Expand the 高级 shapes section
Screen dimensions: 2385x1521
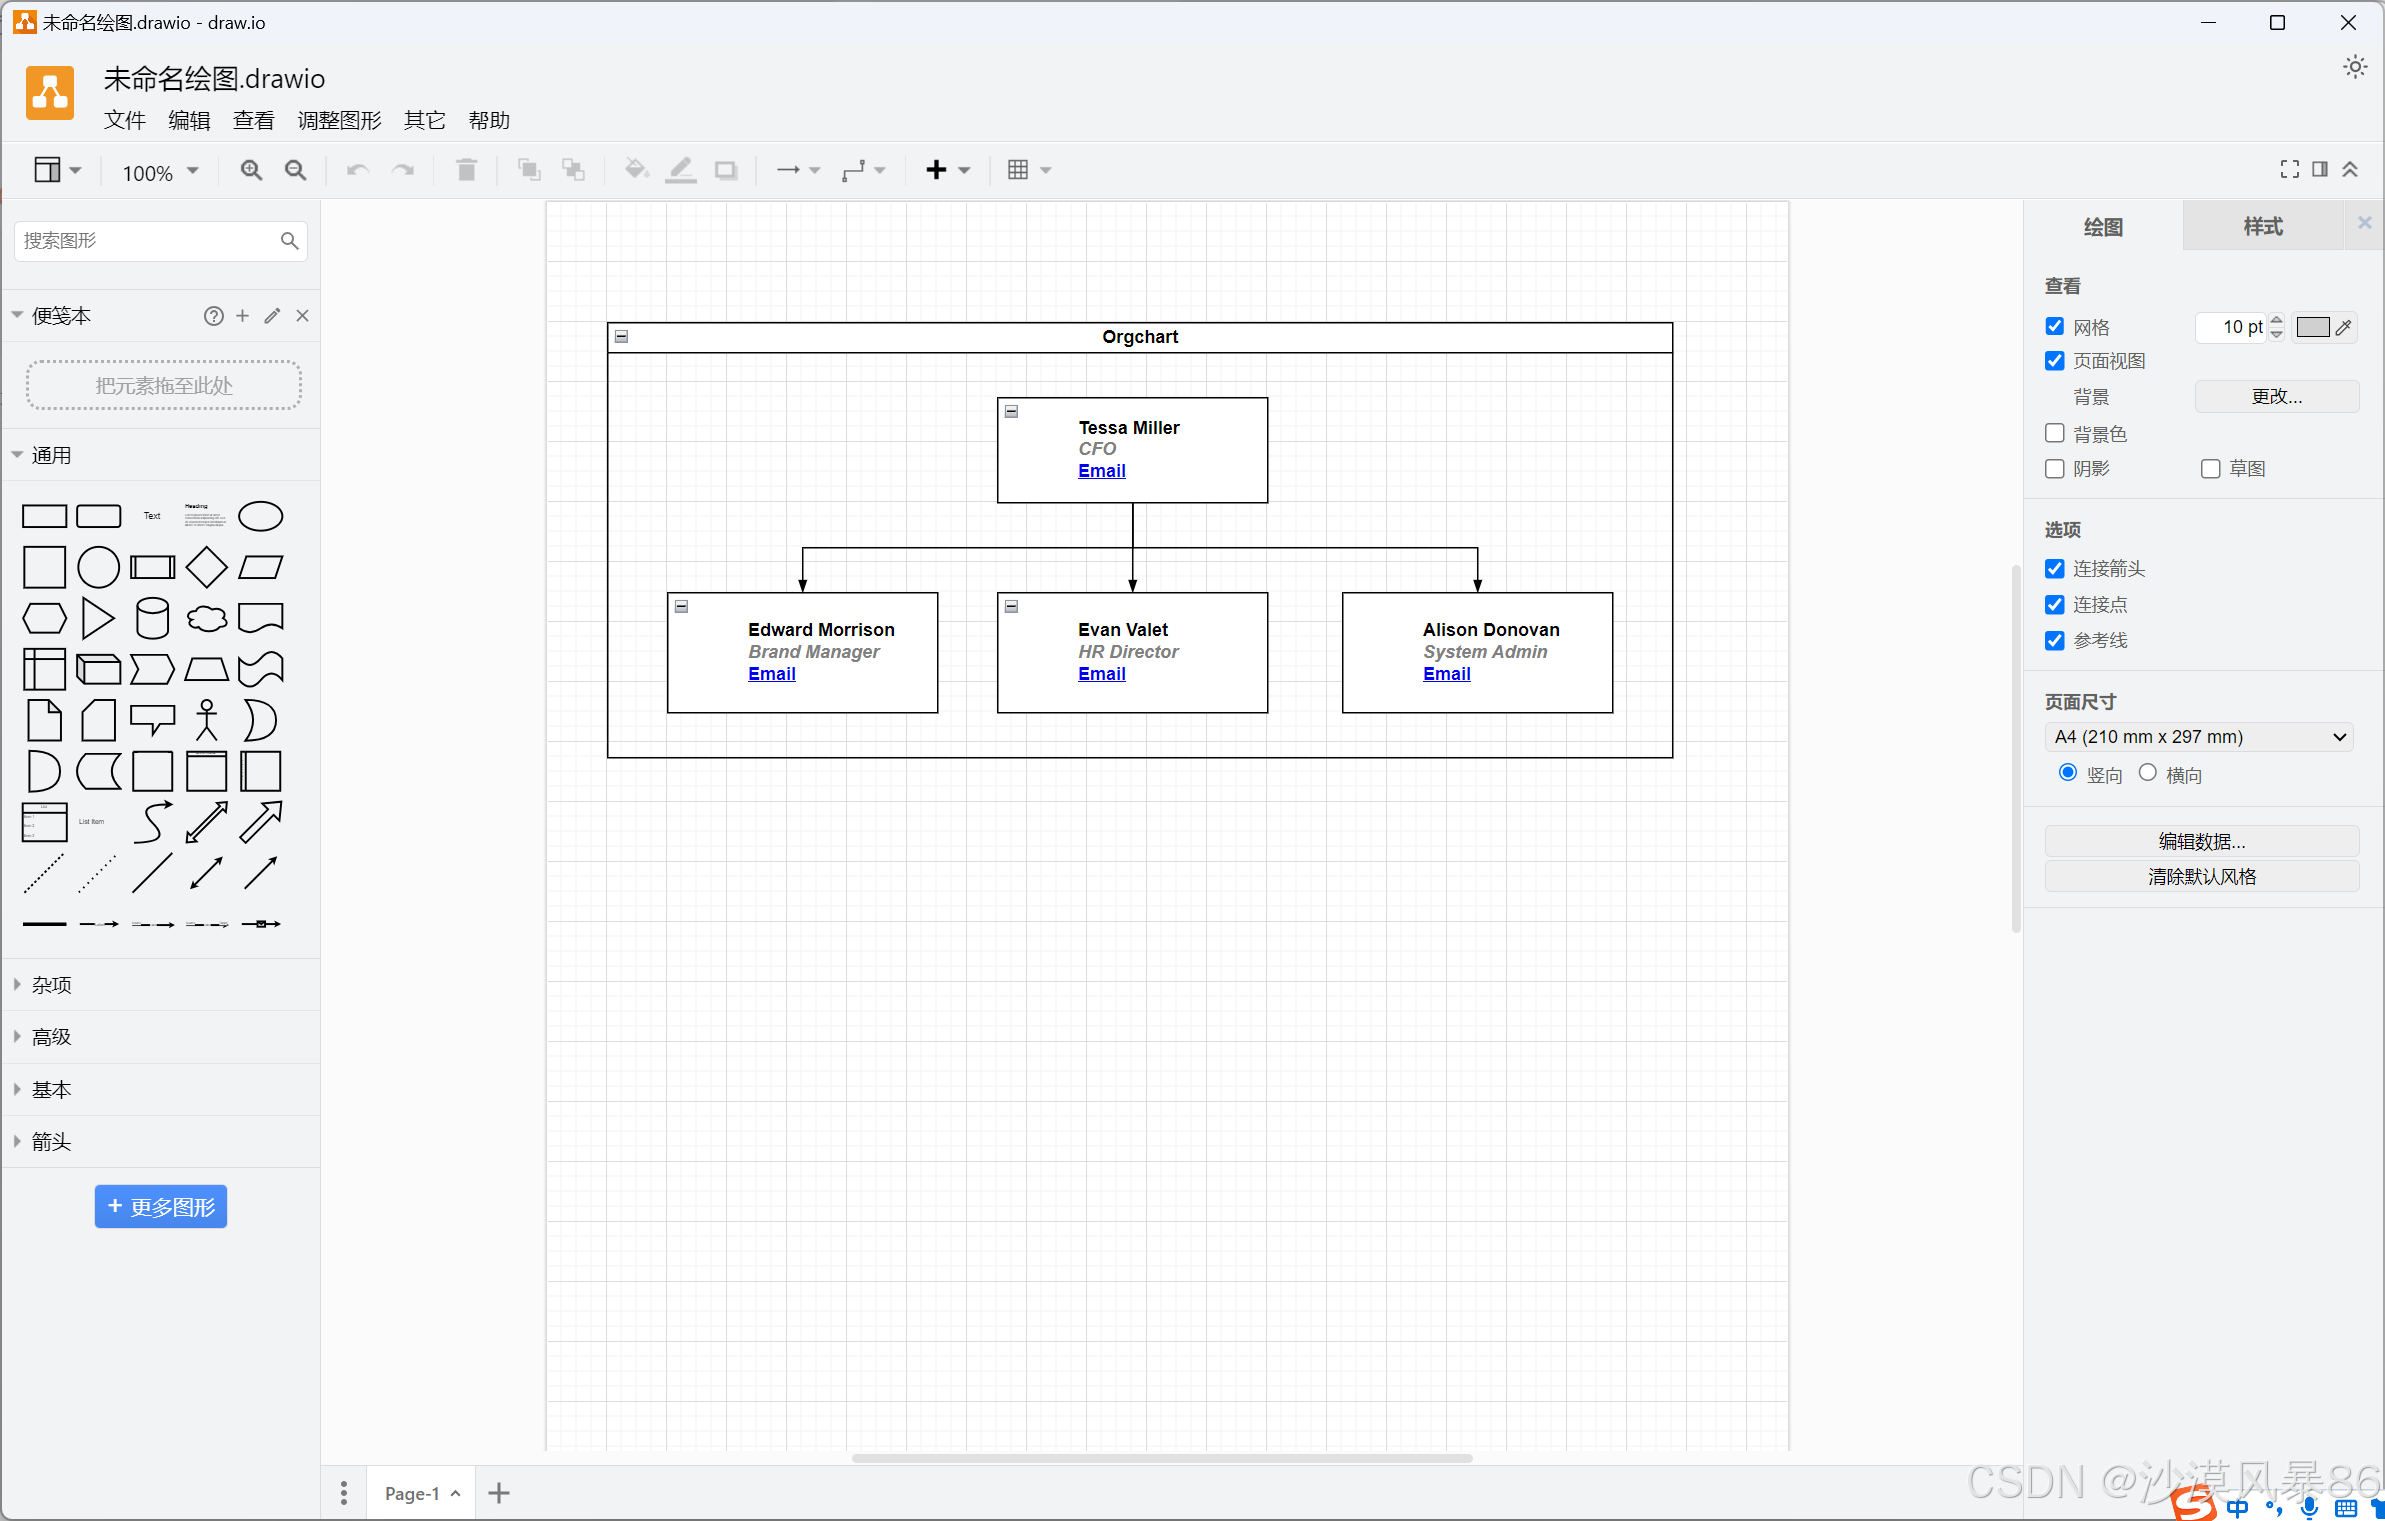point(52,1037)
